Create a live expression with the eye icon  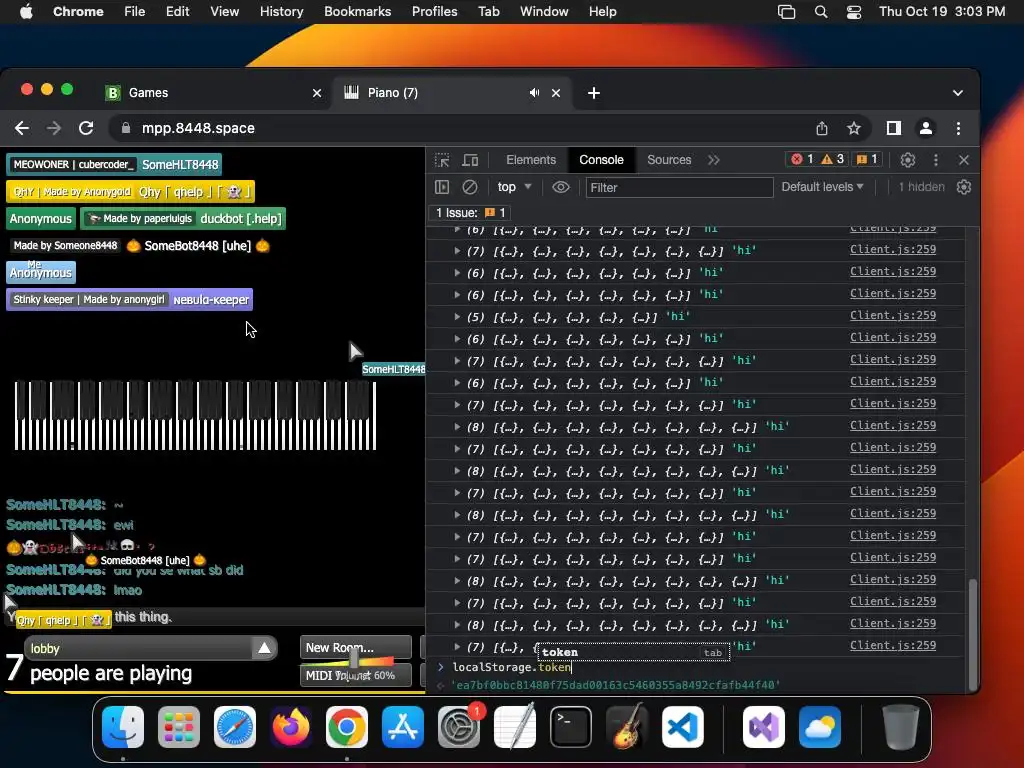(x=560, y=187)
